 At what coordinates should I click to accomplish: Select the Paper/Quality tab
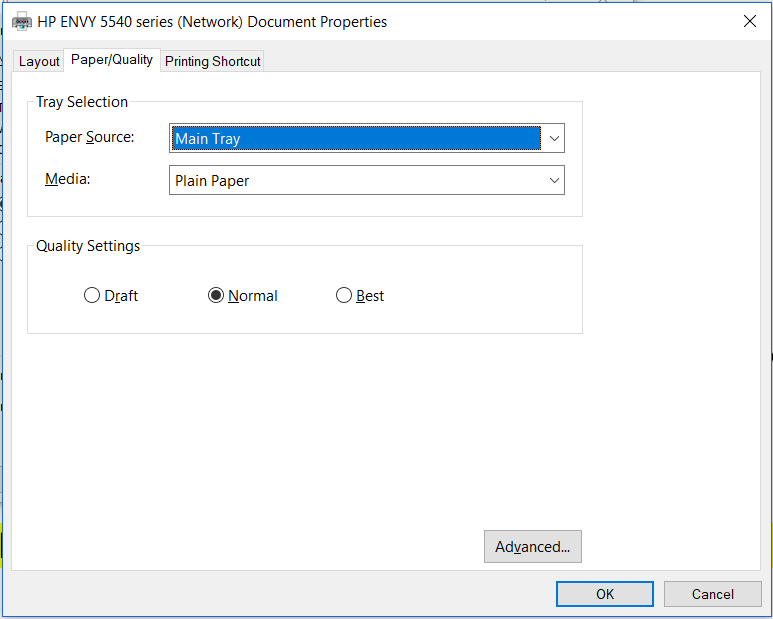pyautogui.click(x=112, y=60)
